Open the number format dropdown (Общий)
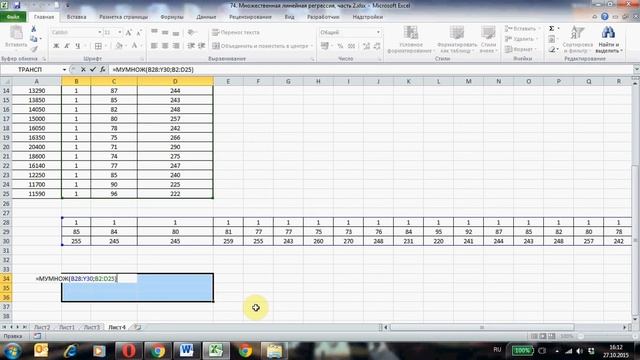The width and height of the screenshot is (640, 360). click(x=378, y=32)
